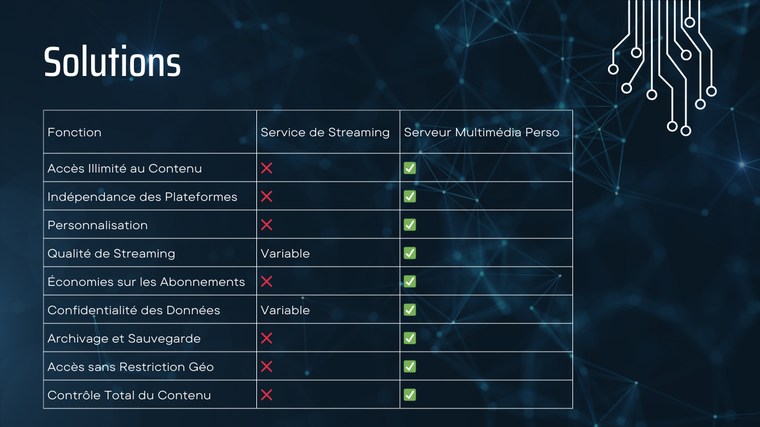Click red X for Économies sur les Abonnements
Viewport: 760px width, 427px height.
tap(267, 282)
